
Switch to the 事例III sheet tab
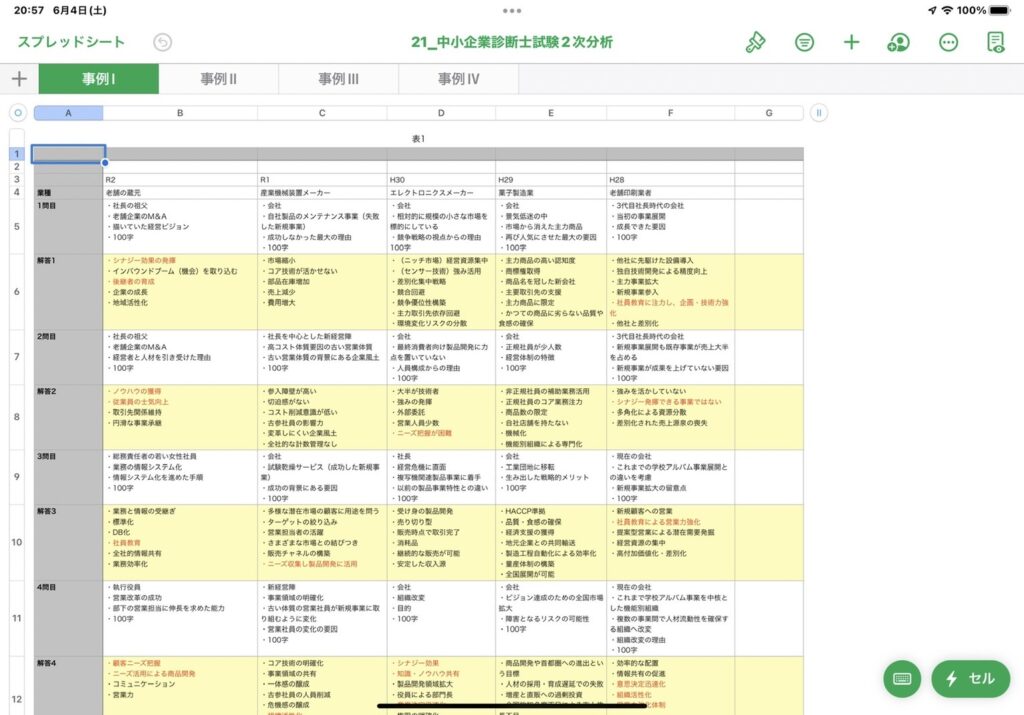[x=338, y=79]
